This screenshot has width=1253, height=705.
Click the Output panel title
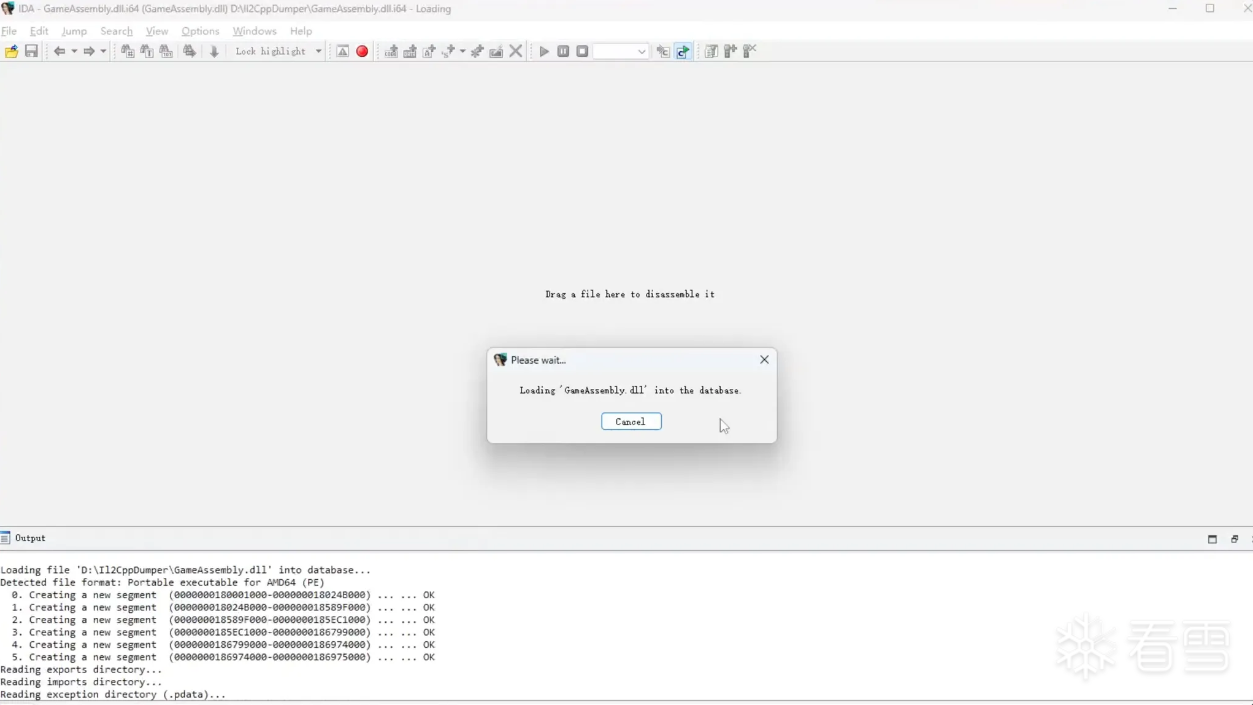click(30, 538)
